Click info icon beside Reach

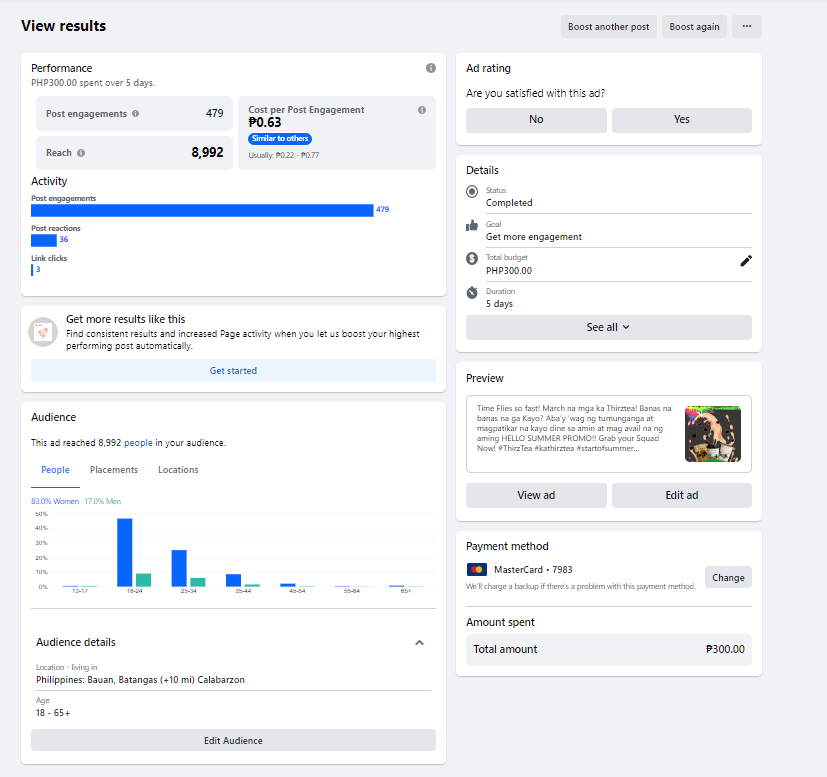click(x=81, y=153)
